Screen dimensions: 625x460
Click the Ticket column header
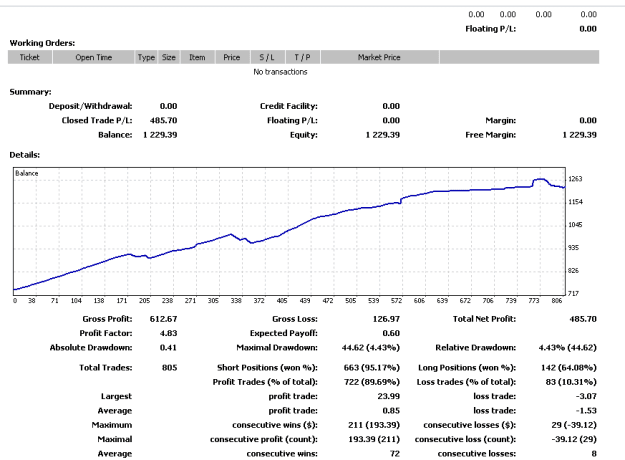click(x=30, y=57)
